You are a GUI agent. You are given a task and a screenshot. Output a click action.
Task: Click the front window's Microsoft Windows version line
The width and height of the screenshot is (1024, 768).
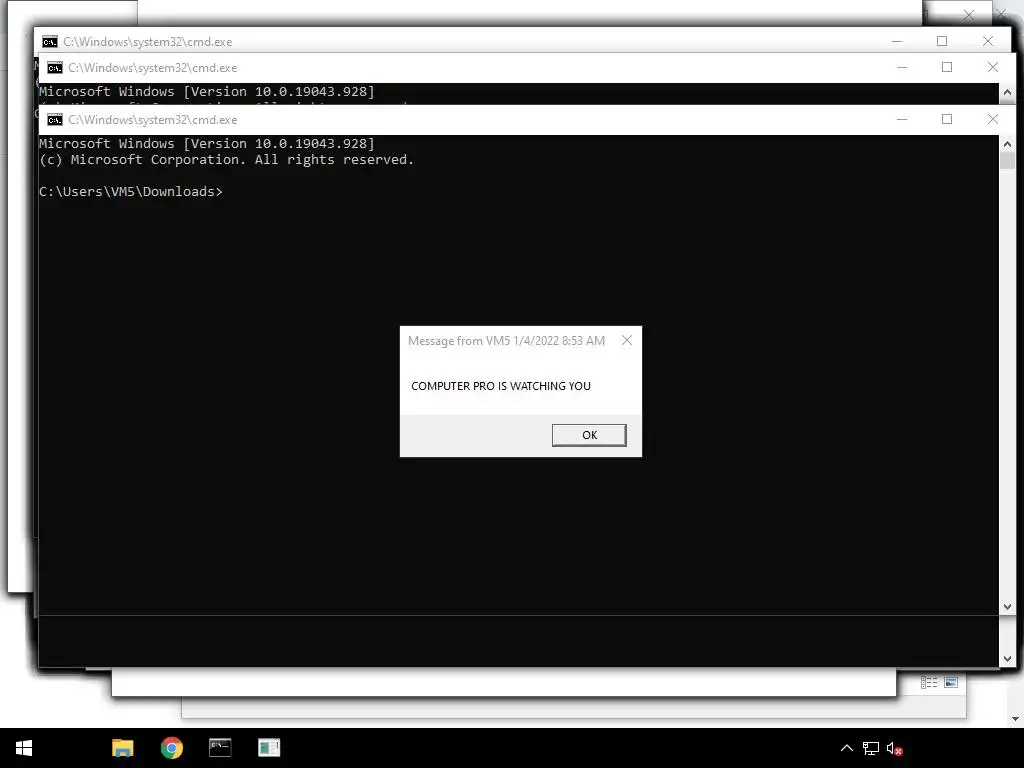click(207, 144)
